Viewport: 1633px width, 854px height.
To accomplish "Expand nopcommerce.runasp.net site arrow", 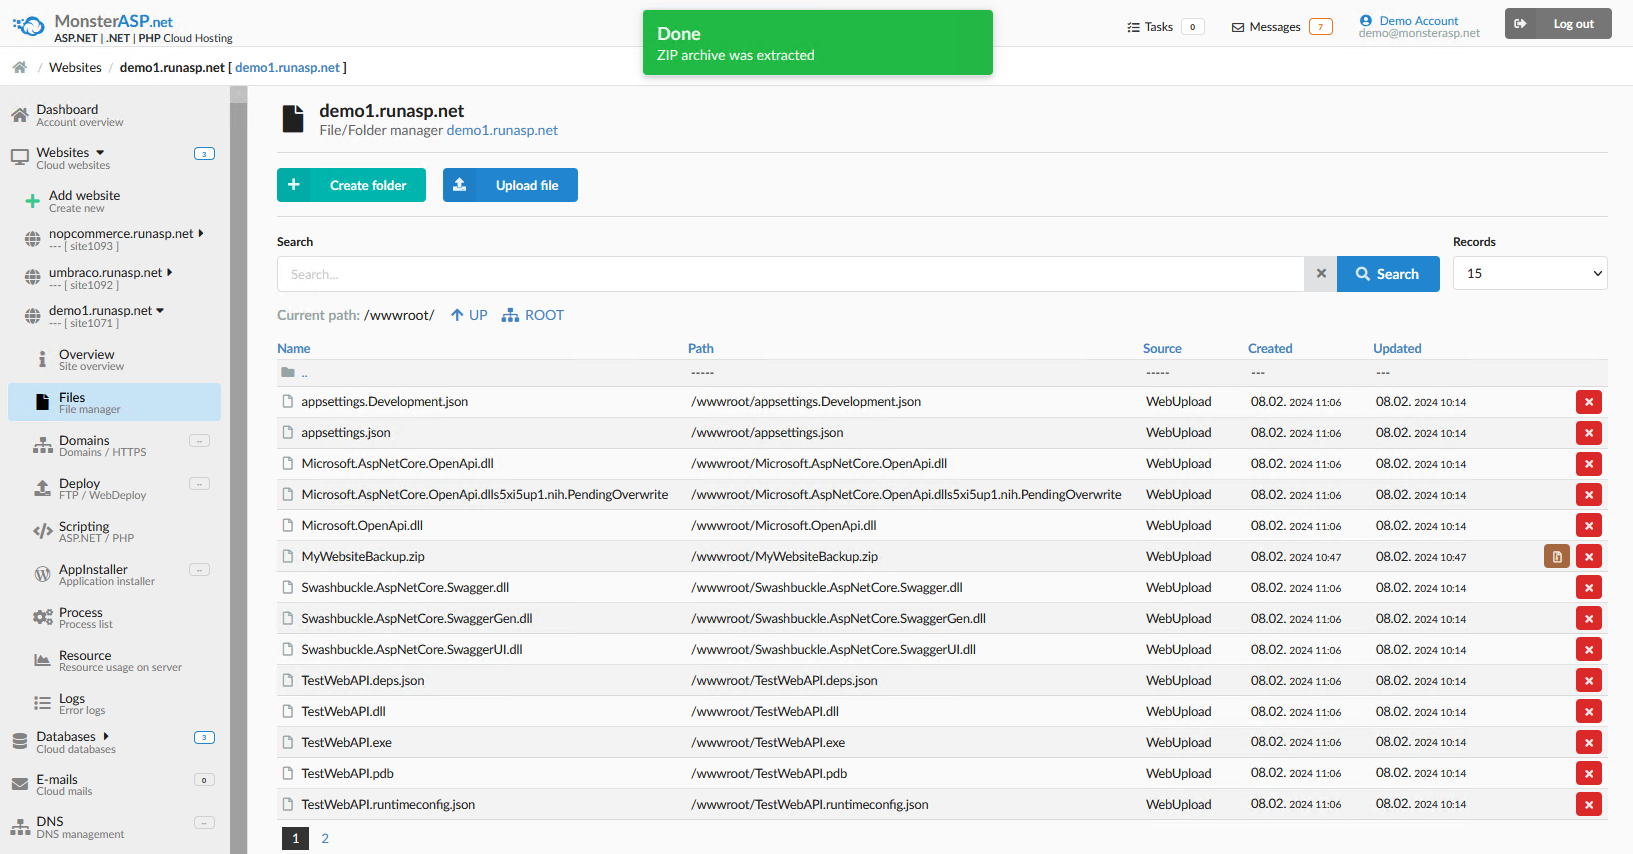I will [x=201, y=233].
